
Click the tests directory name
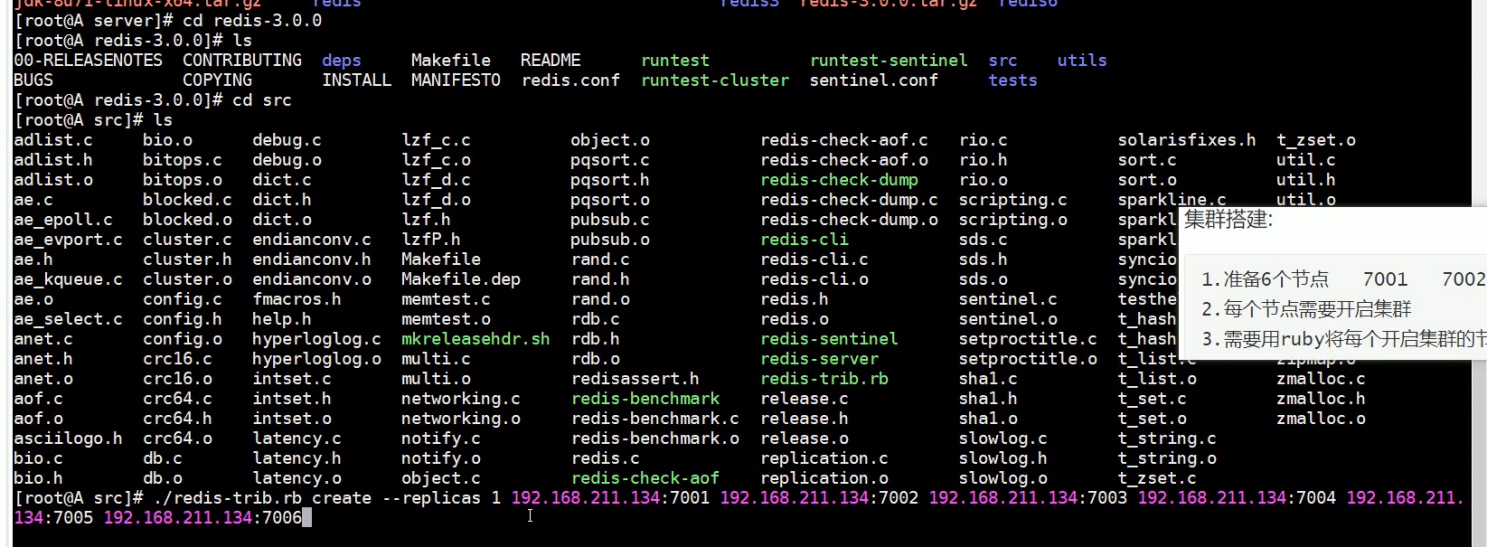click(x=1013, y=80)
